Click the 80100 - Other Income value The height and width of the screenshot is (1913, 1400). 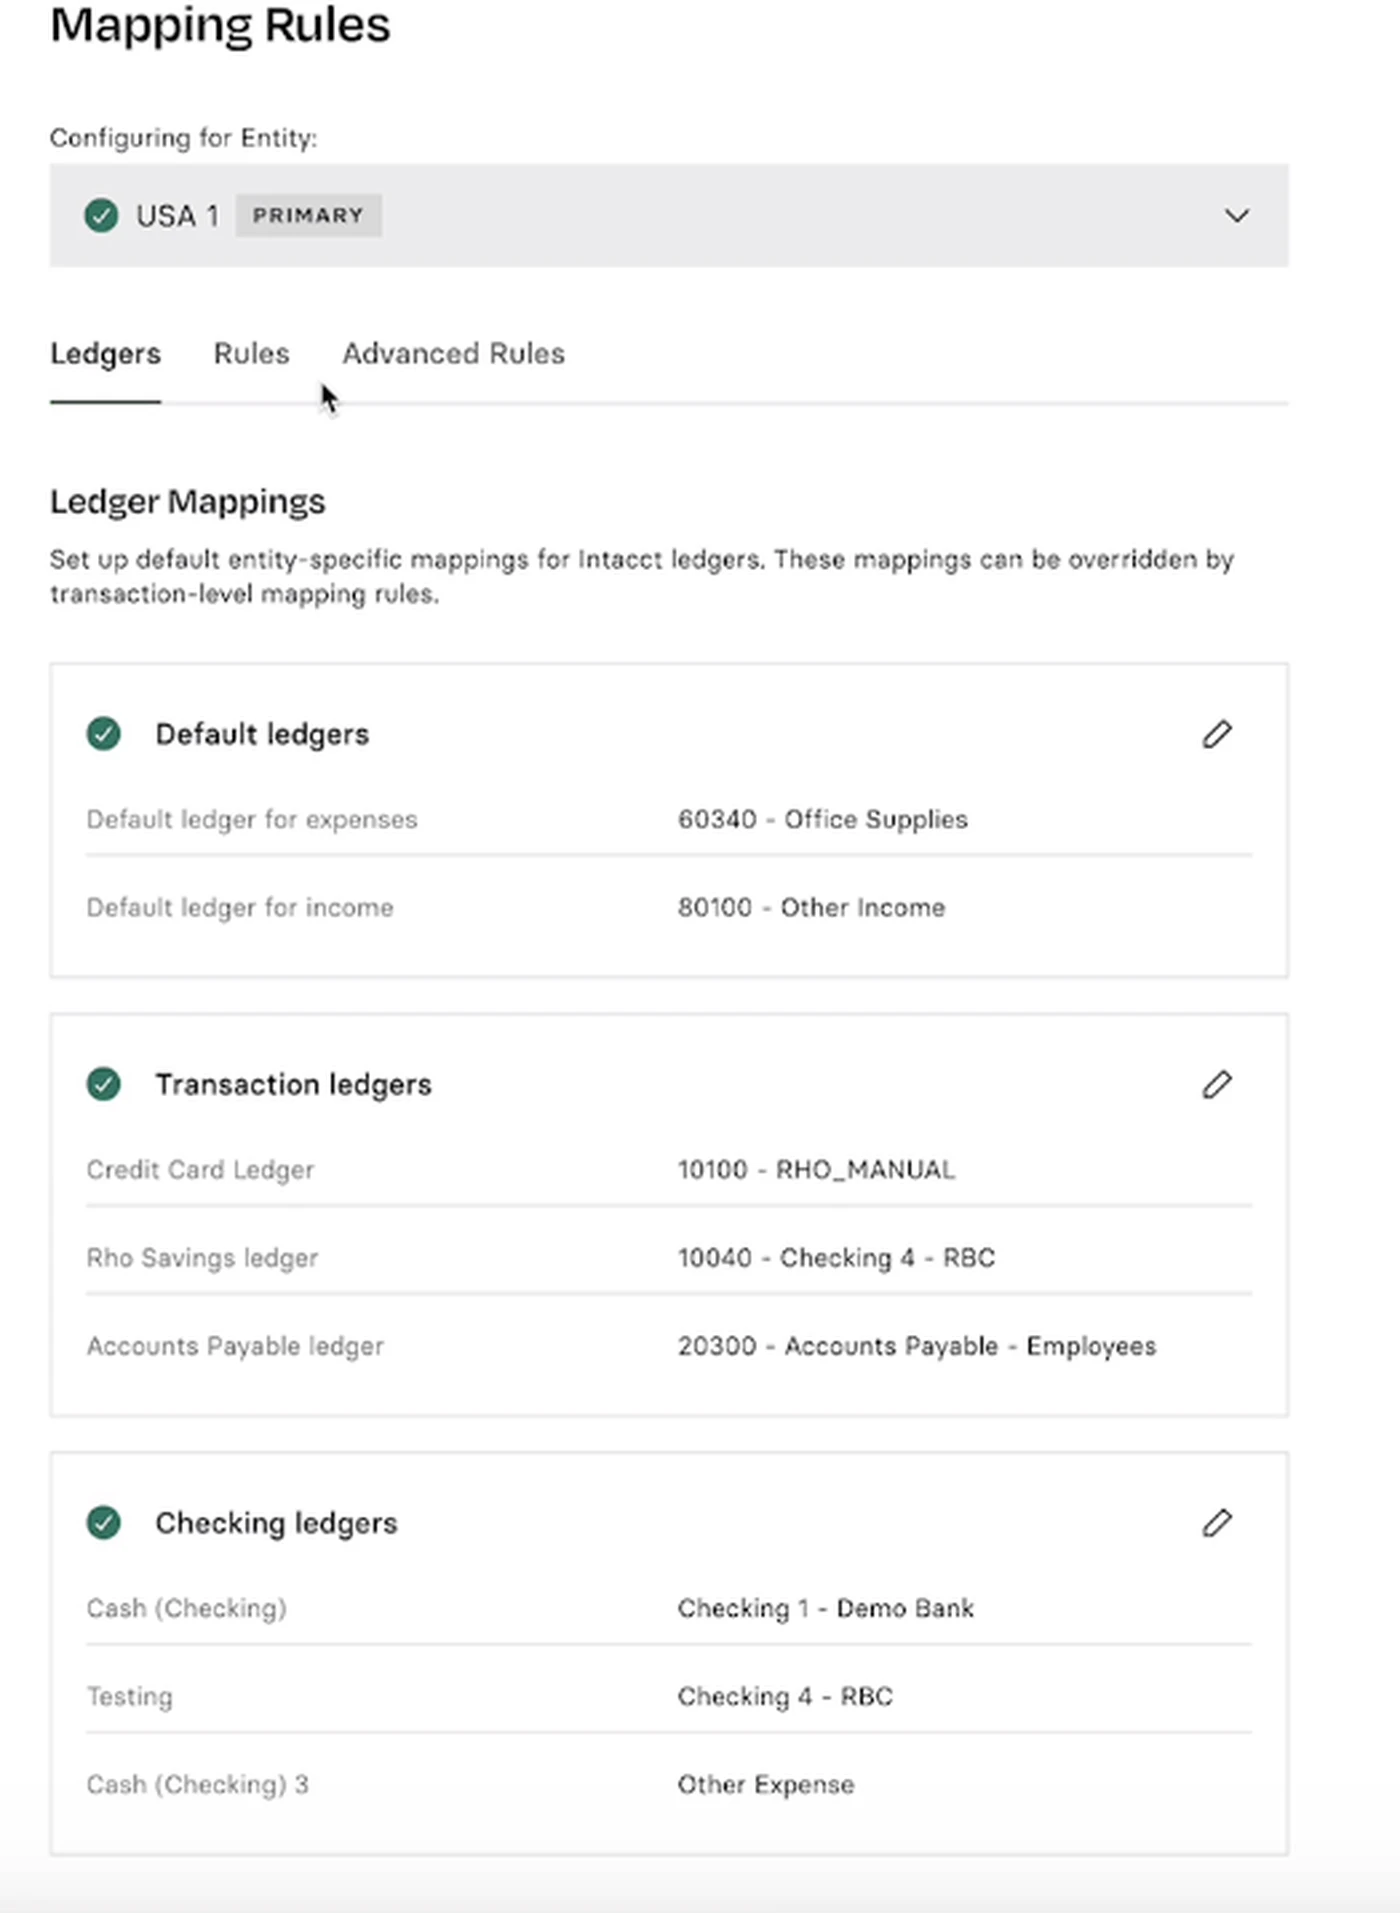[x=811, y=907]
